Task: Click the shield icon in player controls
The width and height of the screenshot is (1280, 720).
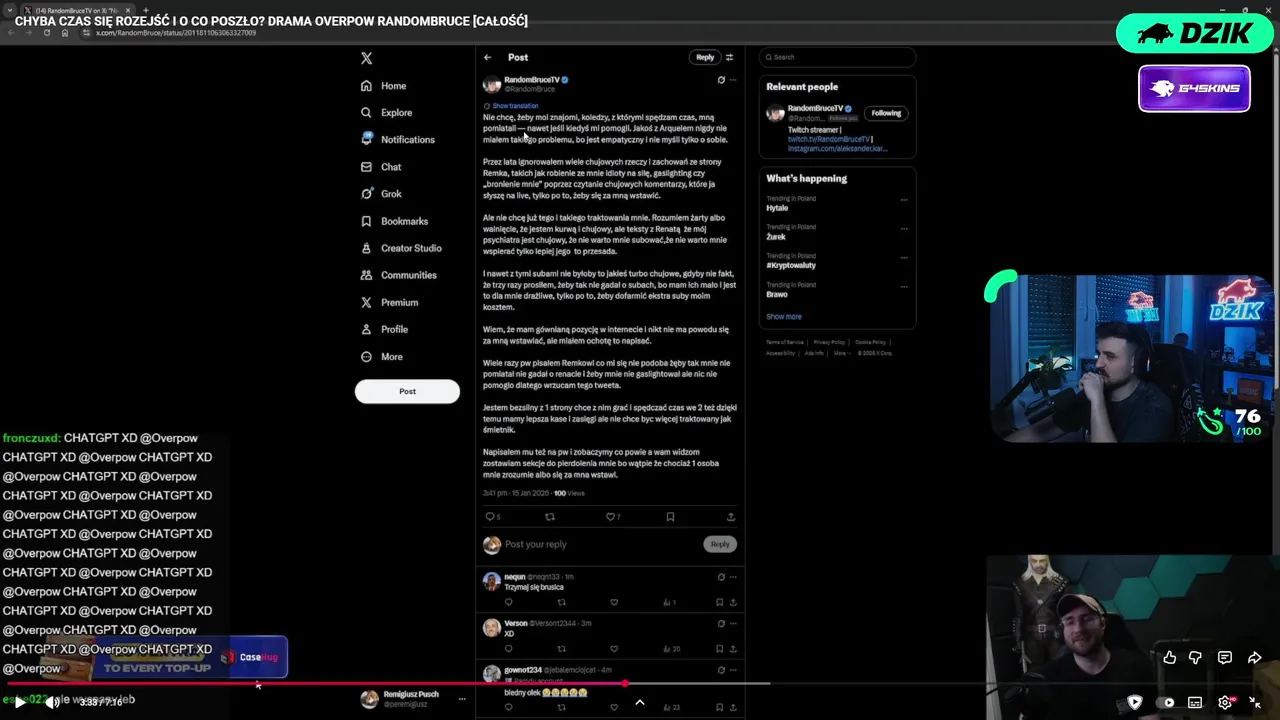Action: pyautogui.click(x=1134, y=702)
